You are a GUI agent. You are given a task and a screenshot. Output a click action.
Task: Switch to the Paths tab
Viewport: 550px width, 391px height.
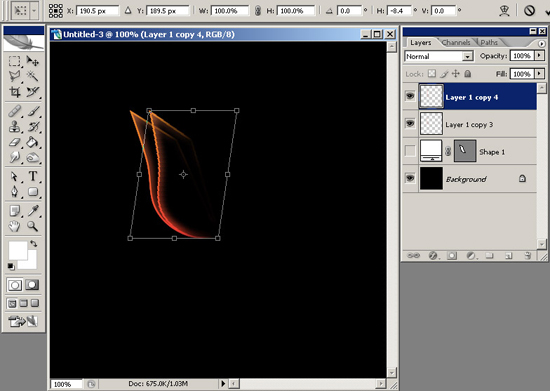[489, 42]
